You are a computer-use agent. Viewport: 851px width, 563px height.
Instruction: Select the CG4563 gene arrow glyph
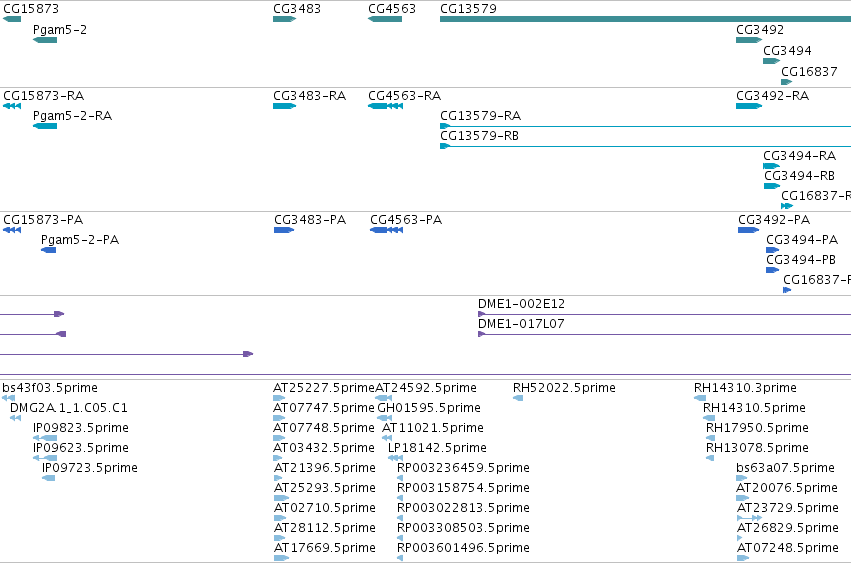(385, 19)
